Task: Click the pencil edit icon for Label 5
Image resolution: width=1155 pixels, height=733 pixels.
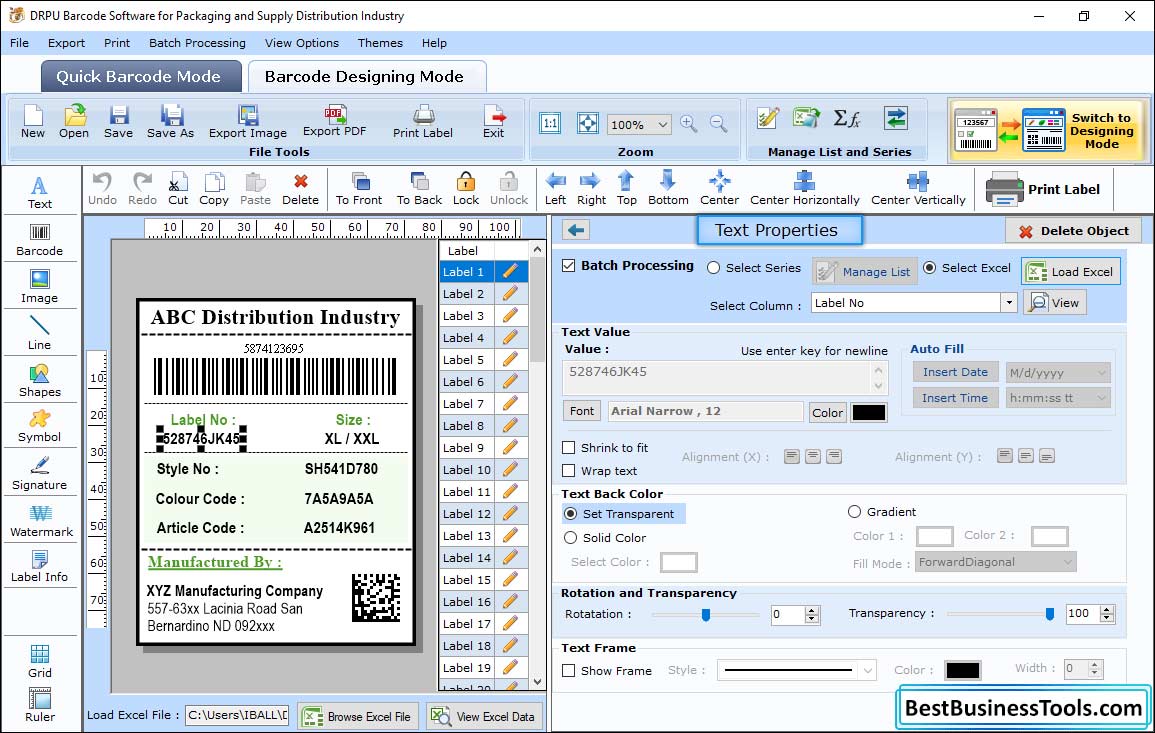Action: [x=510, y=360]
